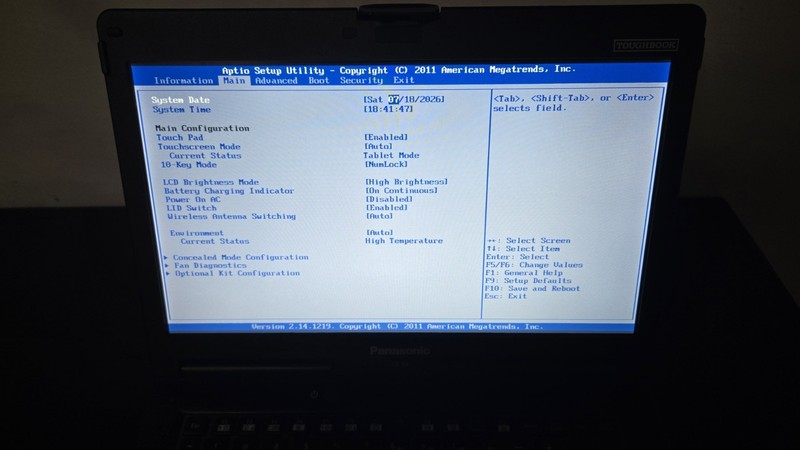Toggle Power On AC Disabled value
Viewport: 800px width, 450px height.
click(389, 199)
